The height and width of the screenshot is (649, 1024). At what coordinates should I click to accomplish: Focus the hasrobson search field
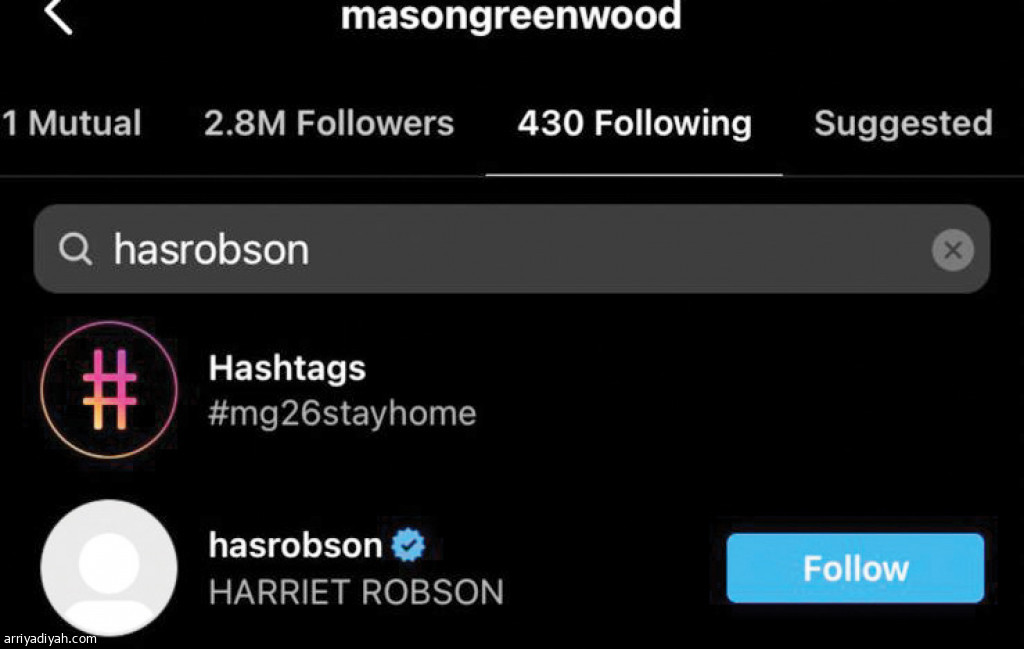(x=511, y=249)
